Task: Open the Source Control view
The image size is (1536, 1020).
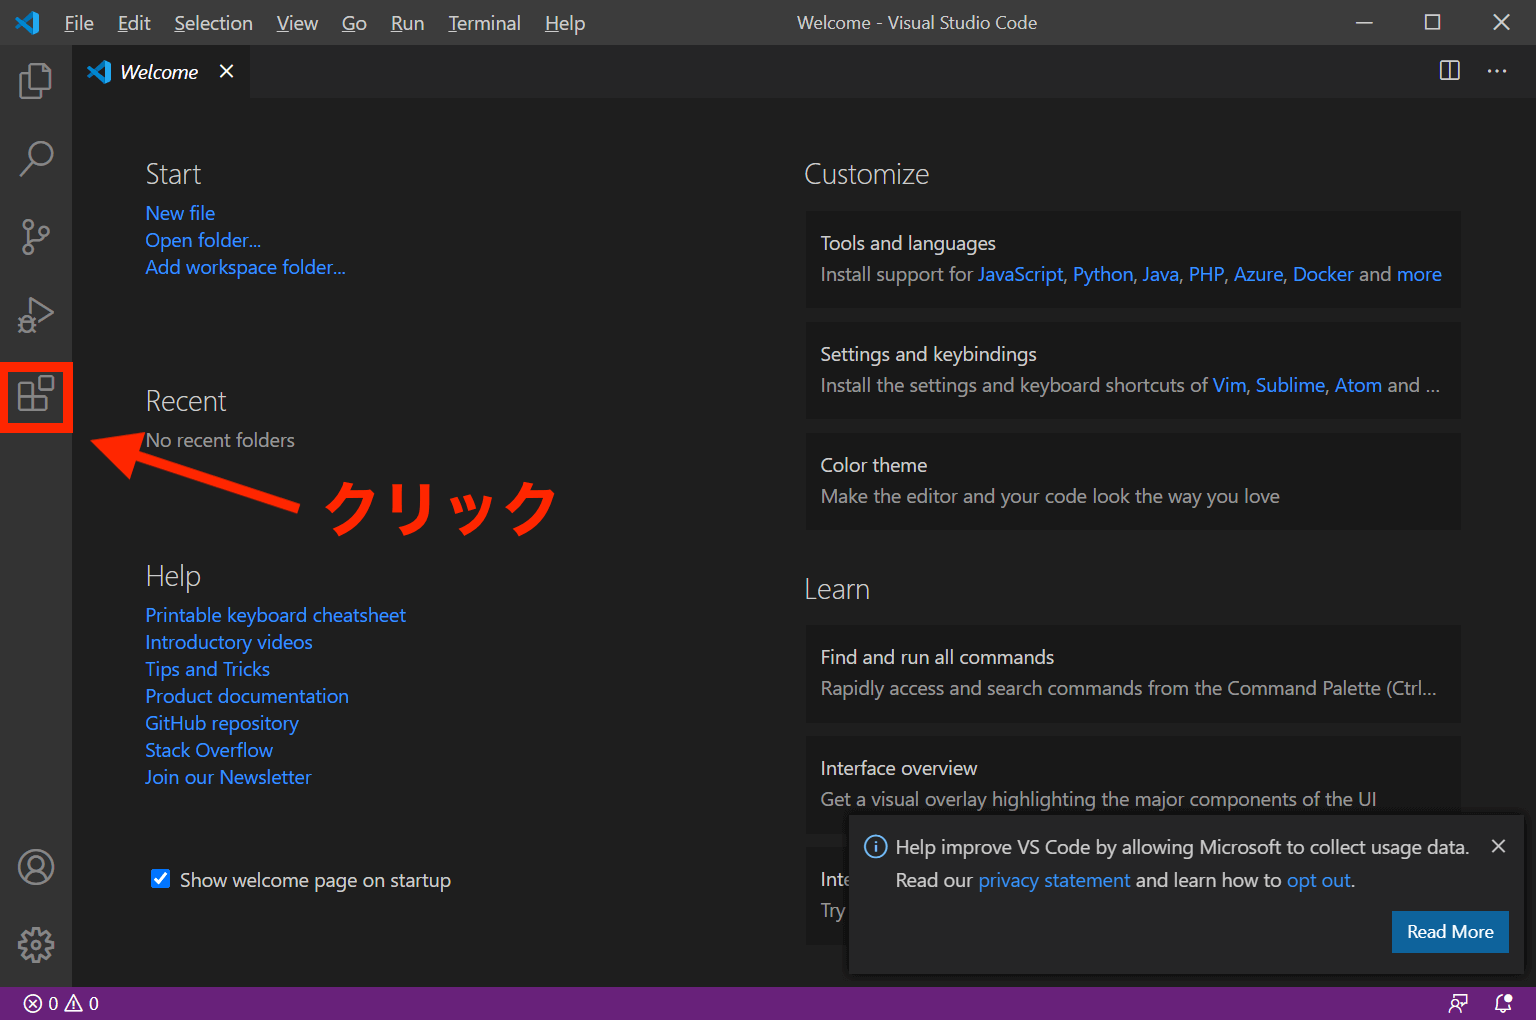Action: click(36, 237)
